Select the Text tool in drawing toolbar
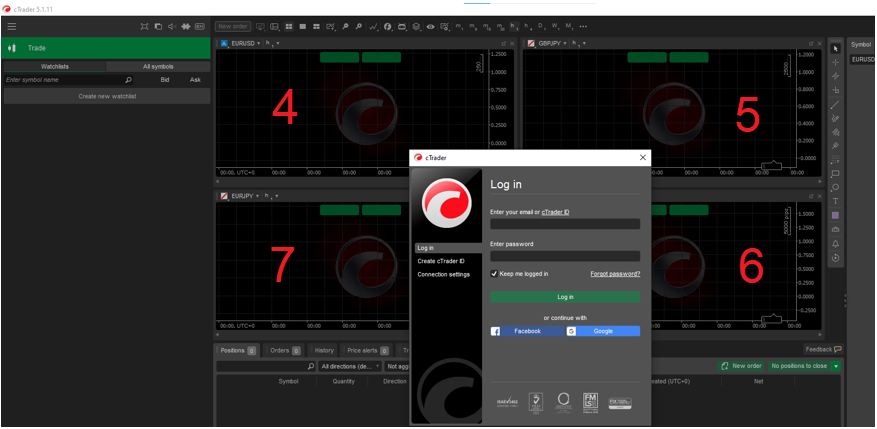The image size is (877, 429). pyautogui.click(x=836, y=201)
